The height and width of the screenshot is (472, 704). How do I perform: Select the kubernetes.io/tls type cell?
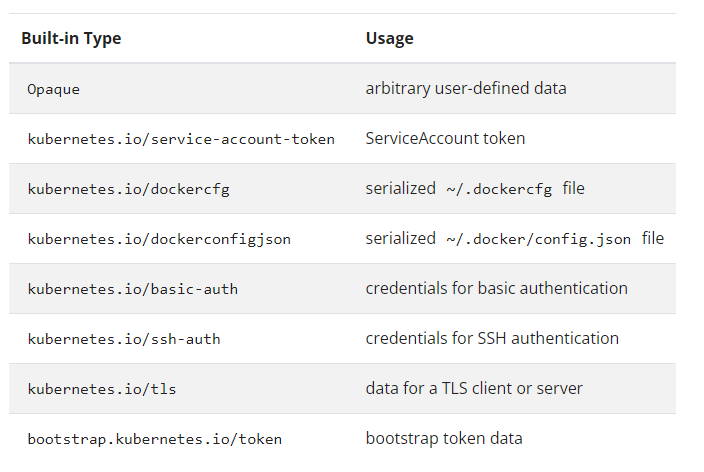[102, 389]
